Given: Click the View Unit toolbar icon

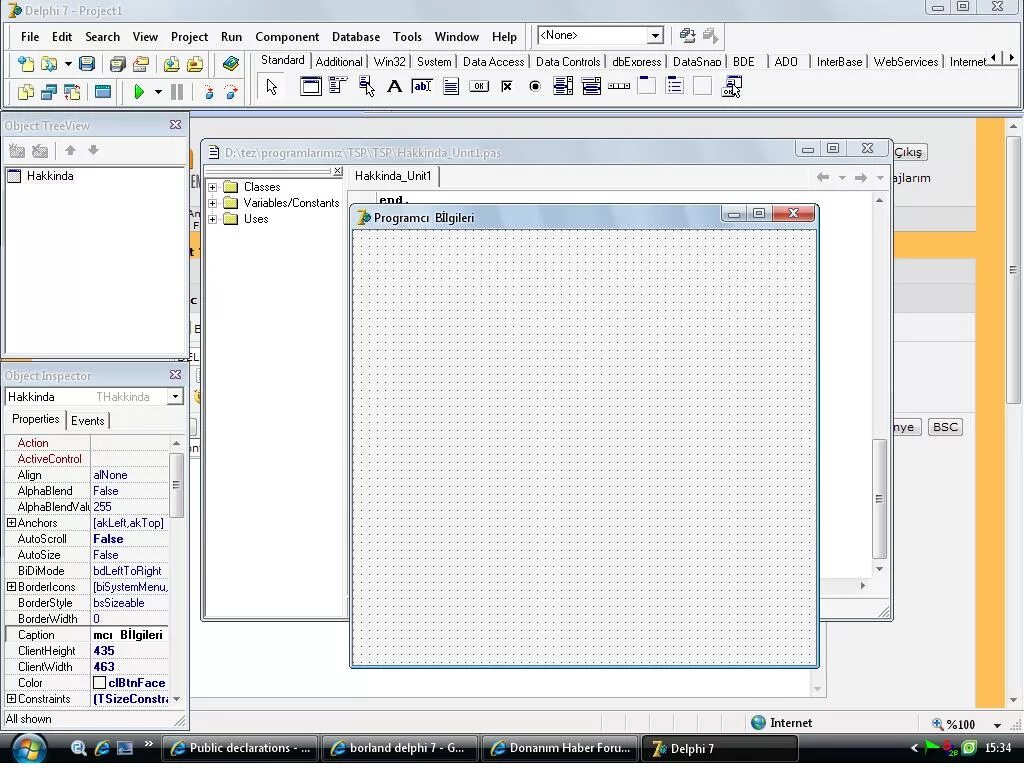Looking at the screenshot, I should [x=26, y=92].
